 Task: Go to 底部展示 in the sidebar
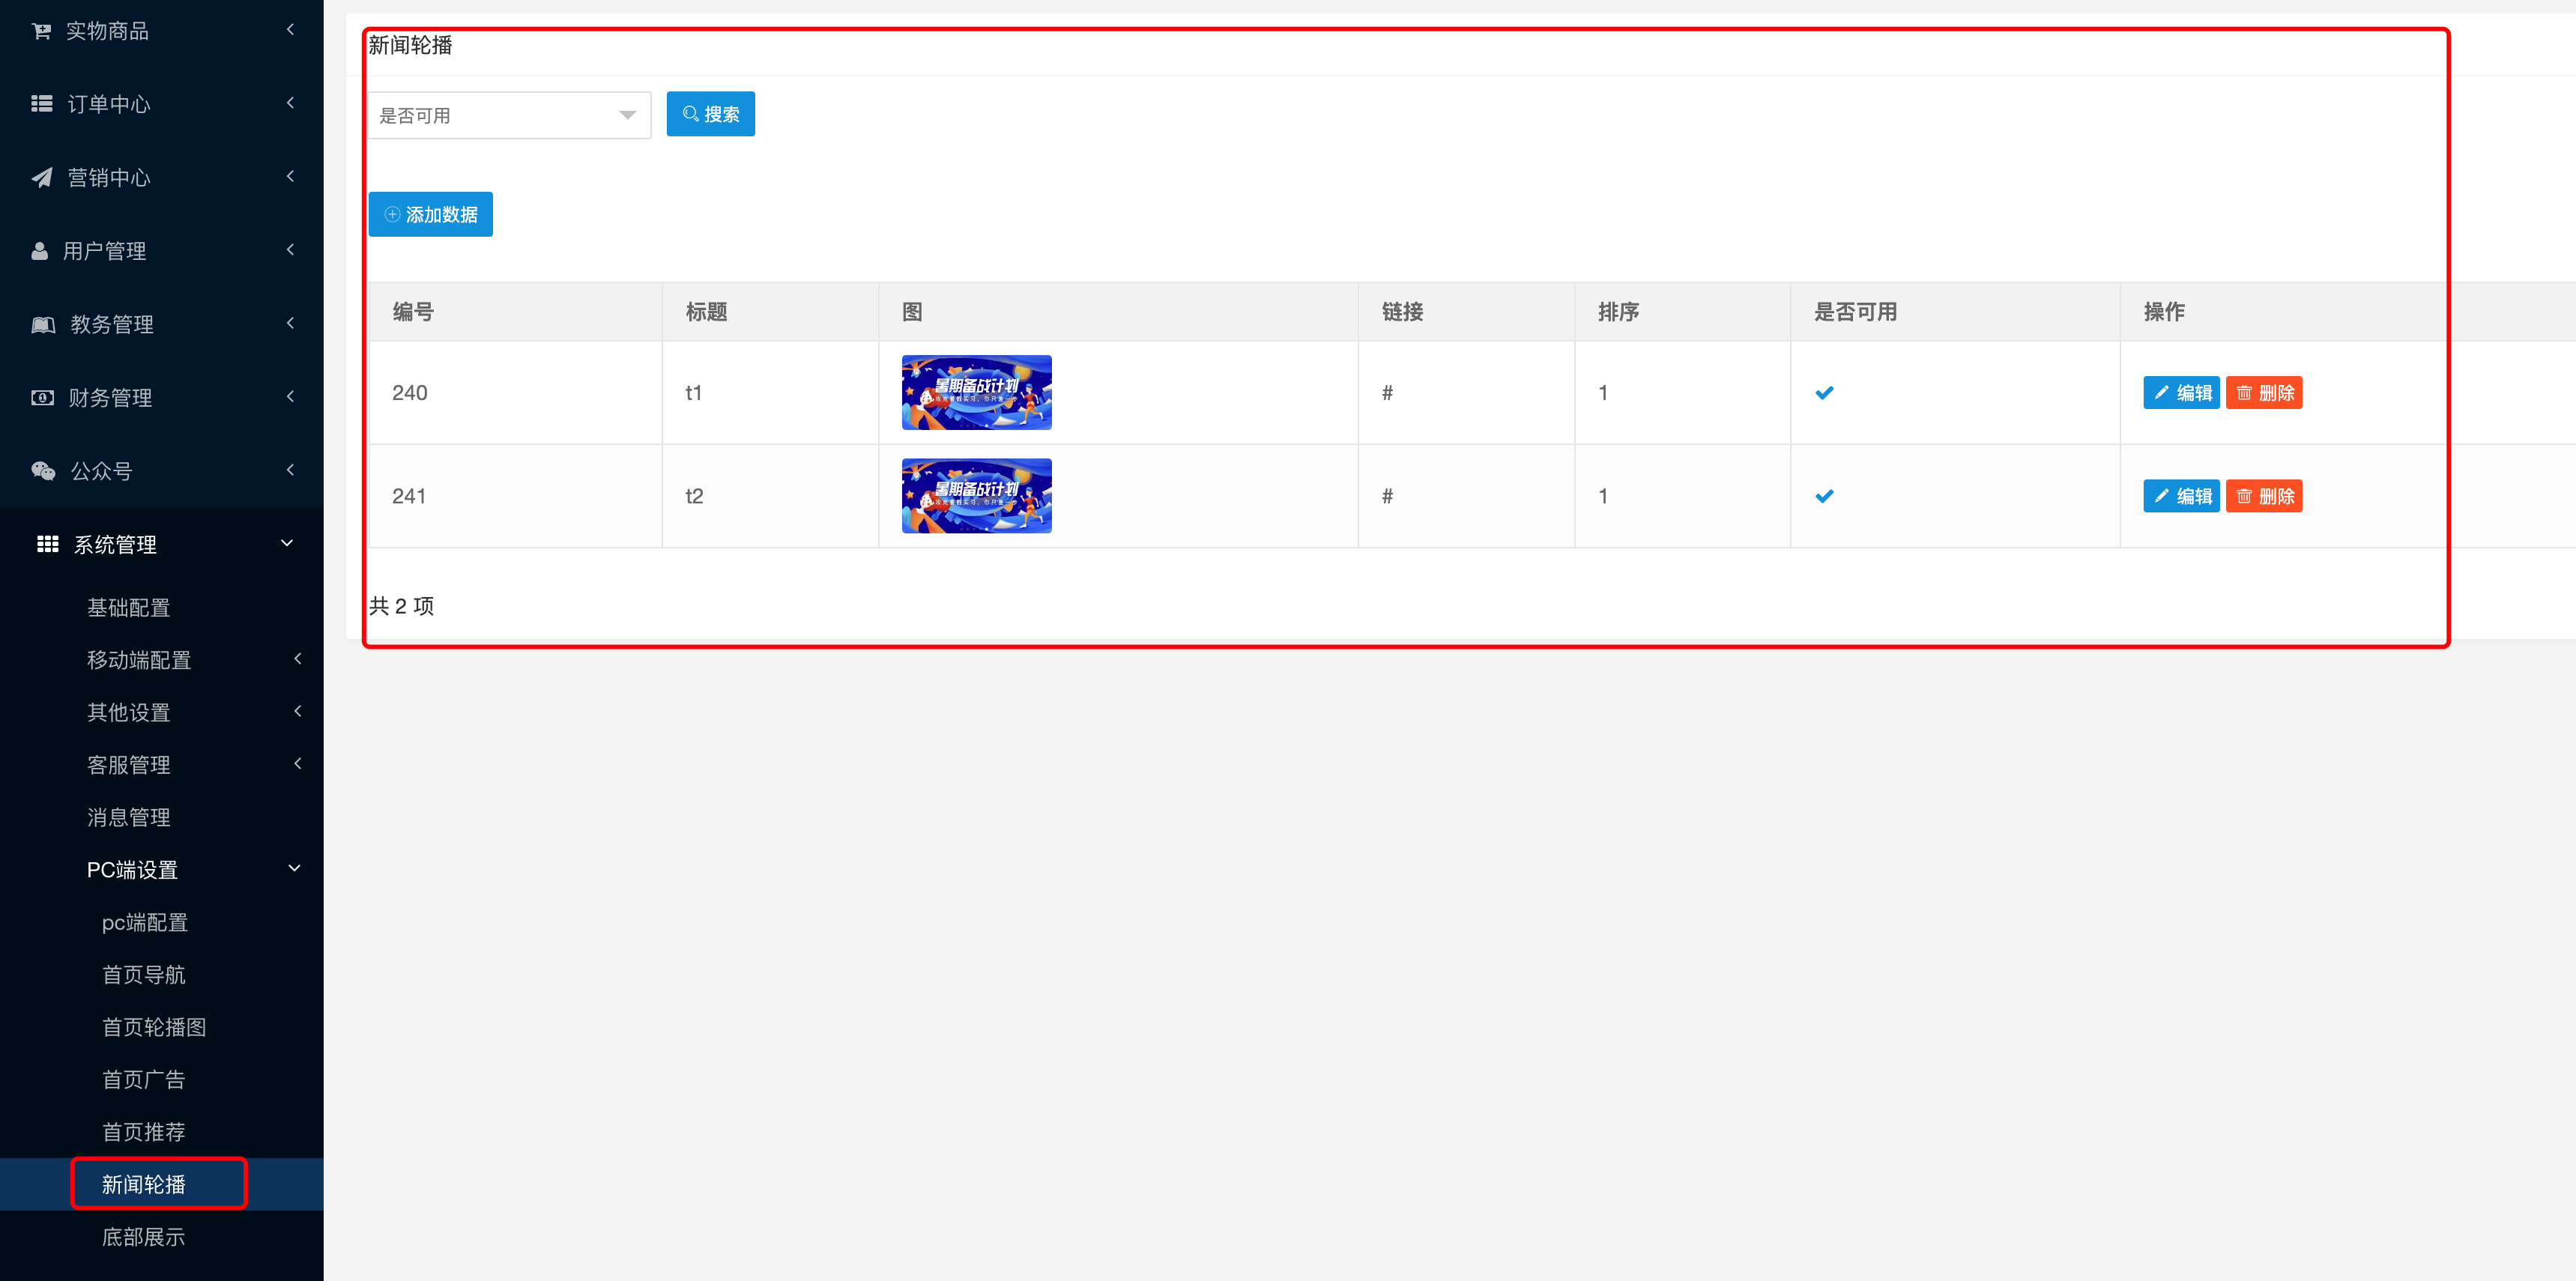point(143,1237)
